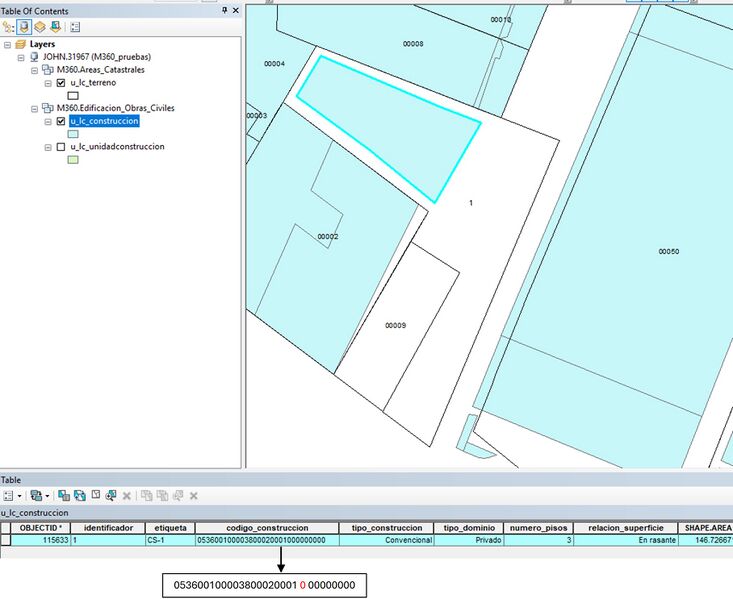Click the Privado tipo_dominio cell
This screenshot has width=733, height=599.
pyautogui.click(x=469, y=540)
